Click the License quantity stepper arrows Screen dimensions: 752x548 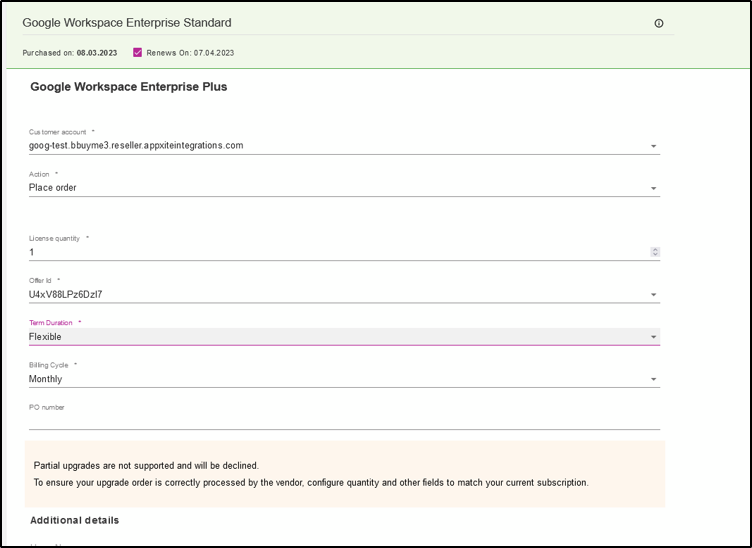coord(655,252)
